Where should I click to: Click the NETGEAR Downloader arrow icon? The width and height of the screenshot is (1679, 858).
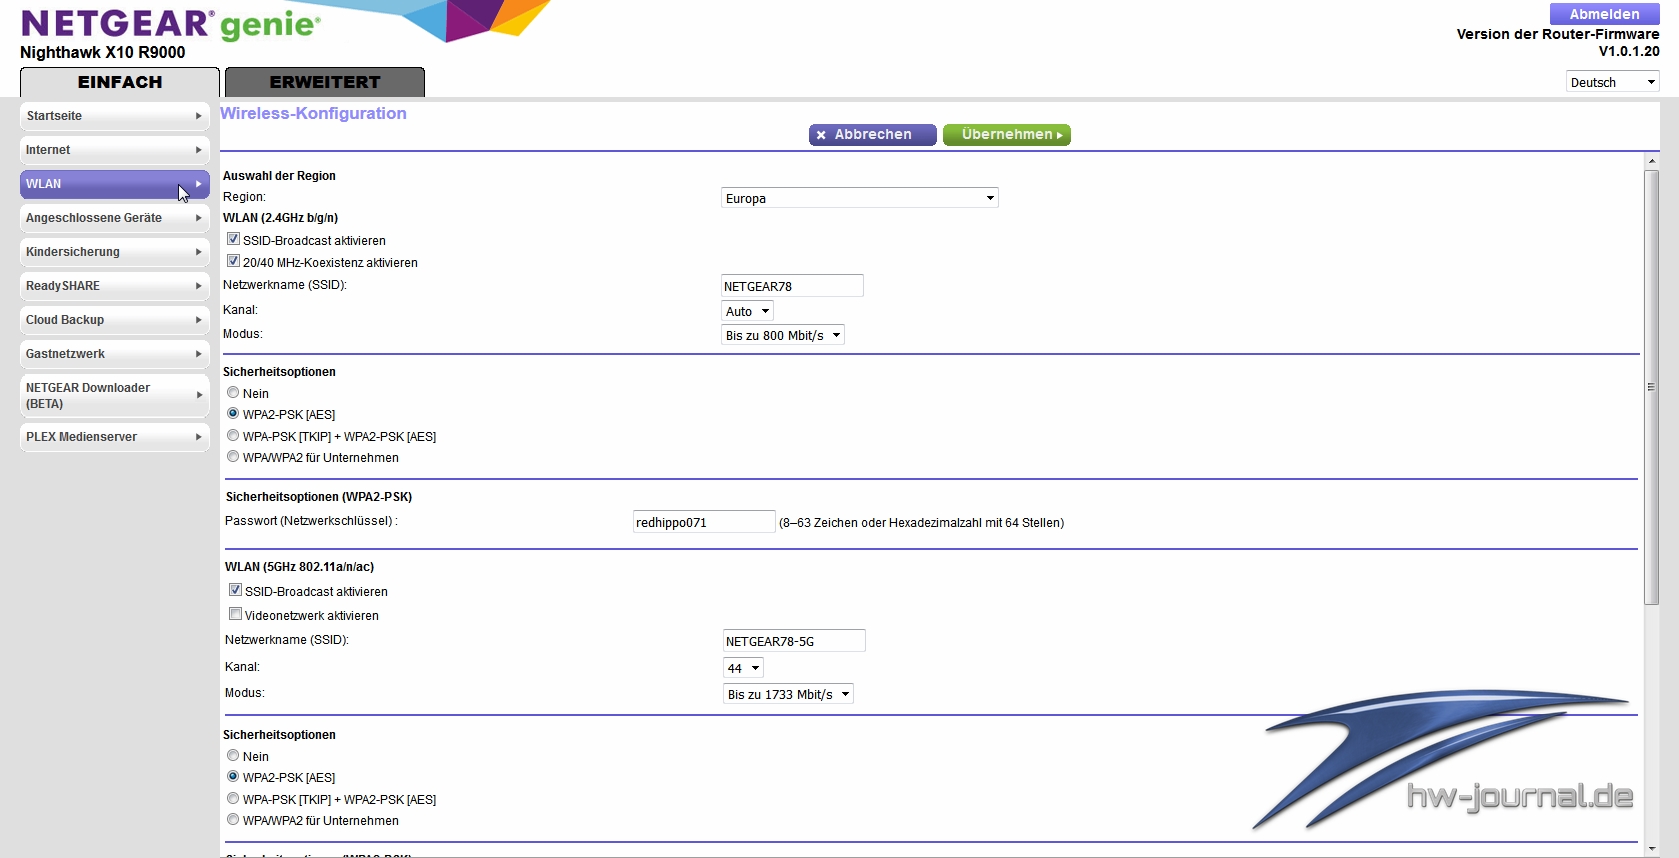[199, 395]
